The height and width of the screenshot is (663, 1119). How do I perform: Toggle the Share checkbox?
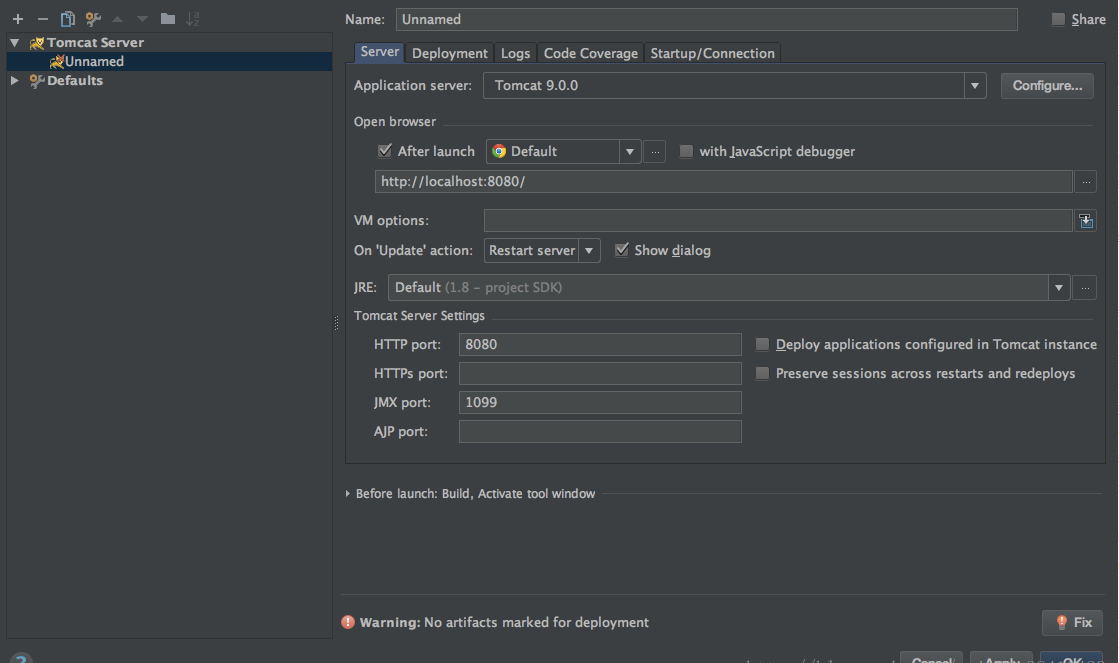pyautogui.click(x=1058, y=19)
